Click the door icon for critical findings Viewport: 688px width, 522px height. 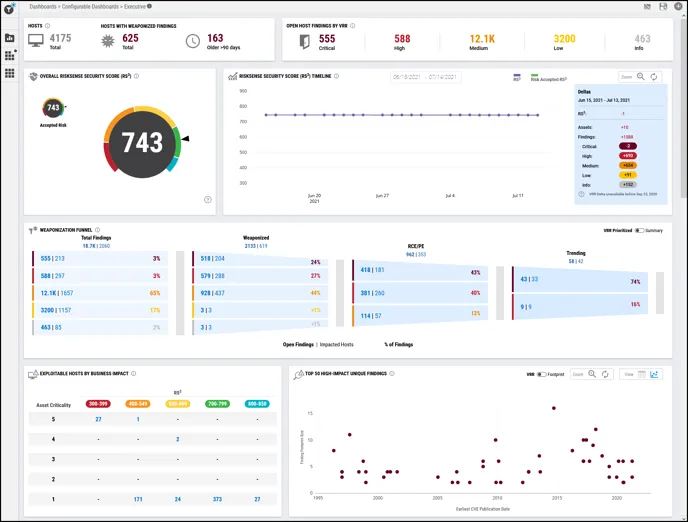click(304, 42)
